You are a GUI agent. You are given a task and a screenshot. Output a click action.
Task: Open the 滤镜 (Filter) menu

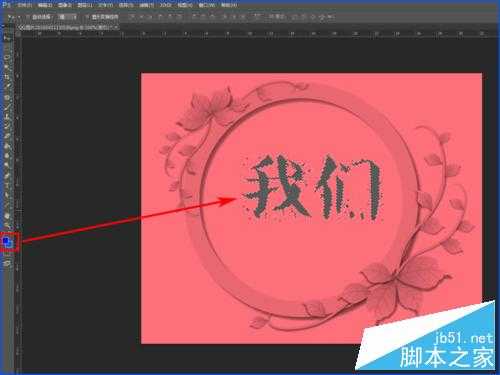146,5
